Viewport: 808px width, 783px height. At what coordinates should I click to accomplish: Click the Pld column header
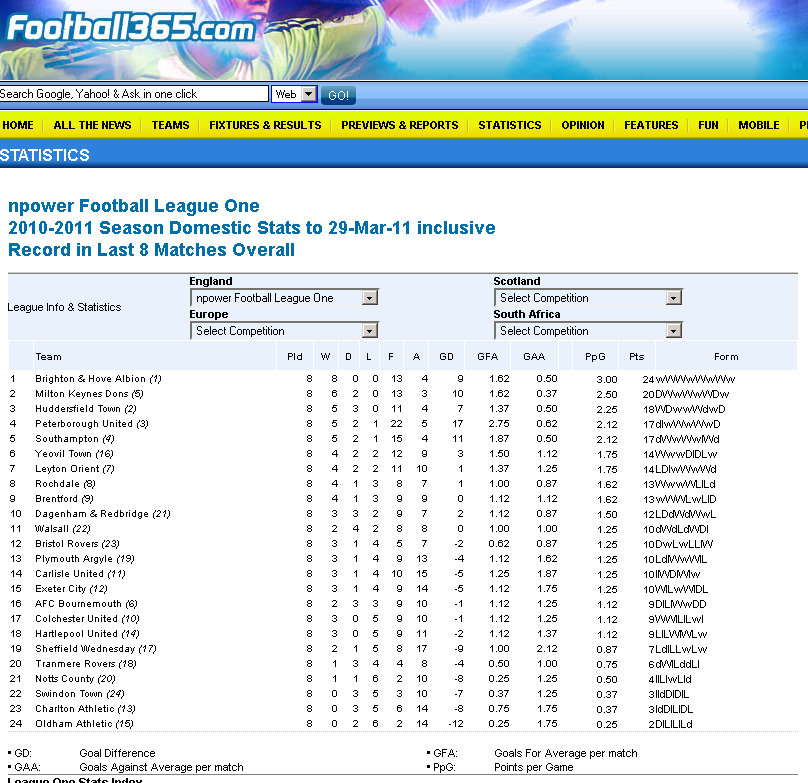click(295, 357)
